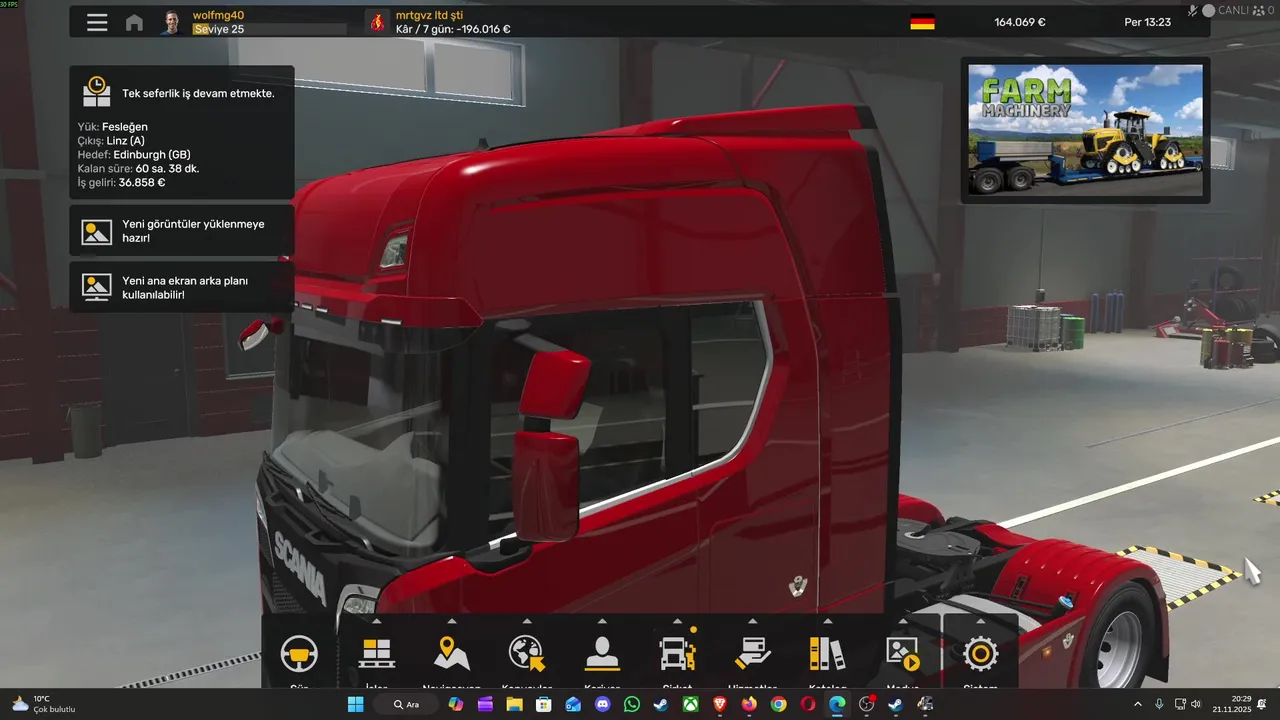Open the Navigasyon map pin icon
Image resolution: width=1280 pixels, height=720 pixels.
(452, 654)
